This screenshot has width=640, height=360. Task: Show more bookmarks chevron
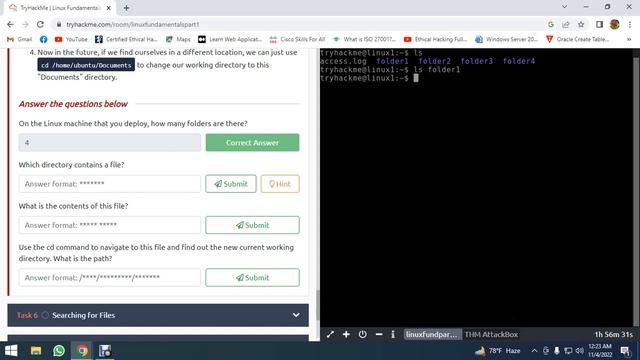point(629,39)
